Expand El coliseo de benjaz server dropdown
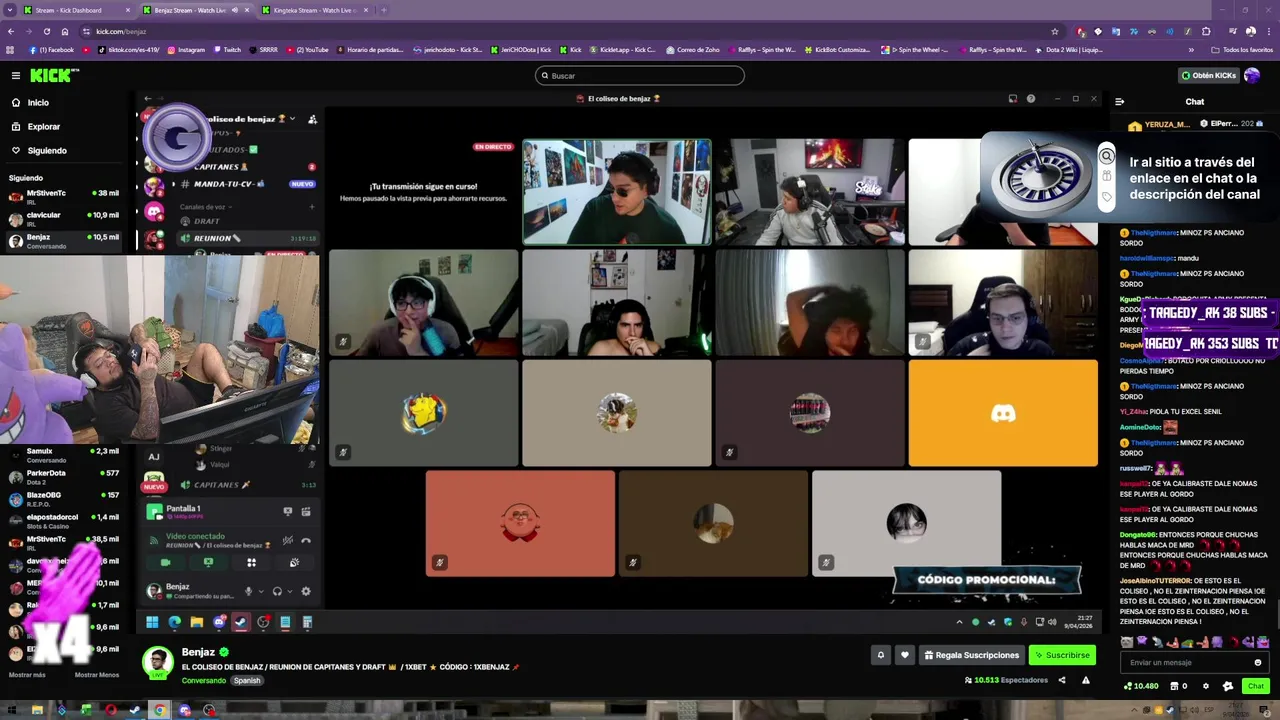Image resolution: width=1280 pixels, height=720 pixels. (x=292, y=119)
